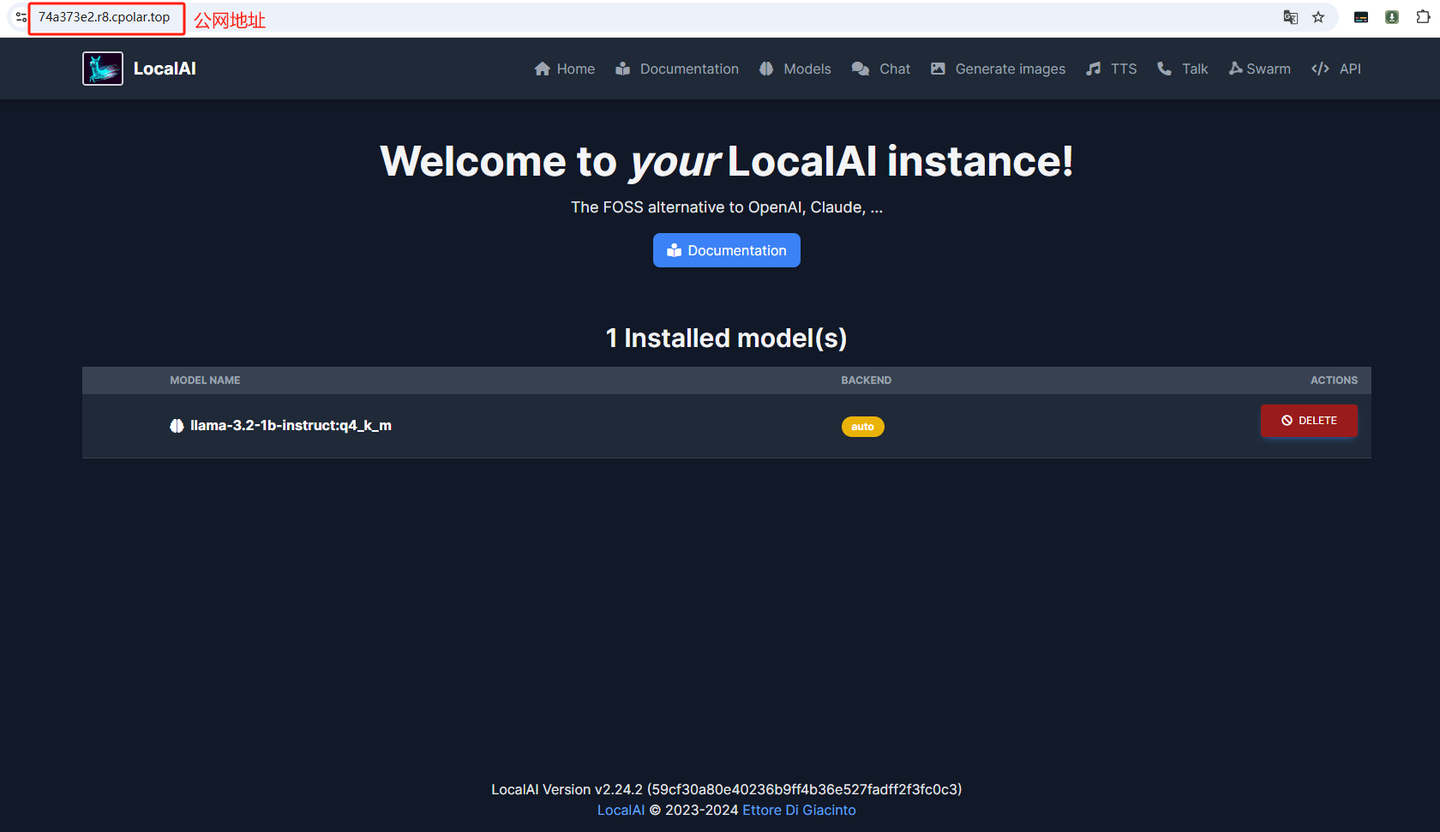This screenshot has height=832, width=1440.
Task: Click the API code brackets icon
Action: pyautogui.click(x=1319, y=68)
